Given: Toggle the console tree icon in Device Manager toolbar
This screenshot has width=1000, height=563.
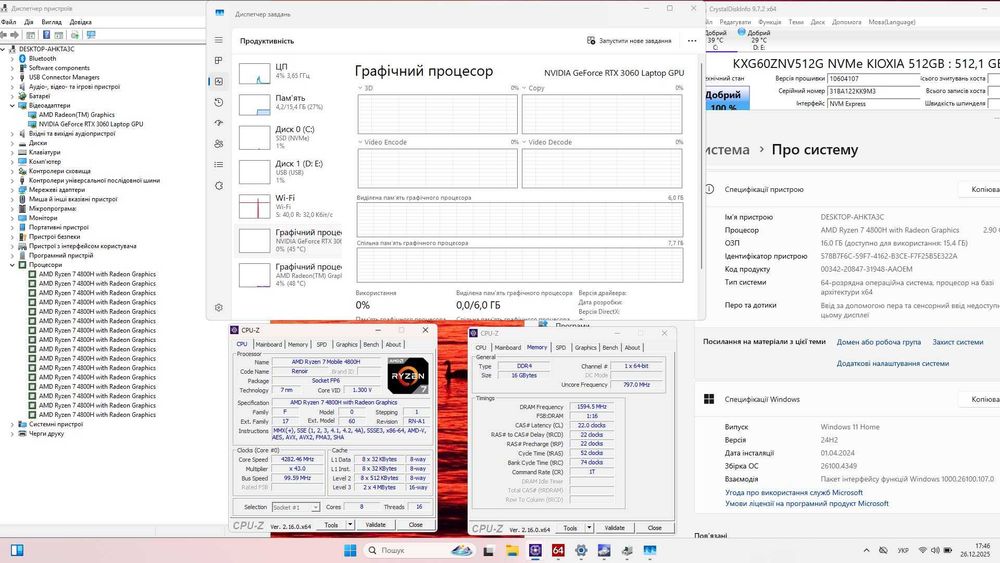Looking at the screenshot, I should tap(30, 35).
